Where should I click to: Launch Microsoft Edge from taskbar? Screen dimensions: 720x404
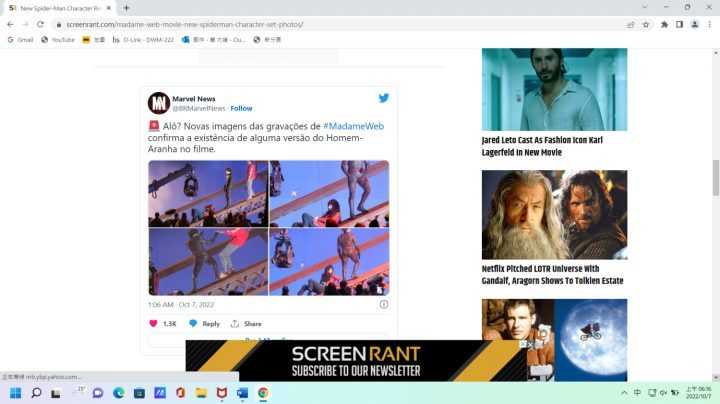coord(118,393)
